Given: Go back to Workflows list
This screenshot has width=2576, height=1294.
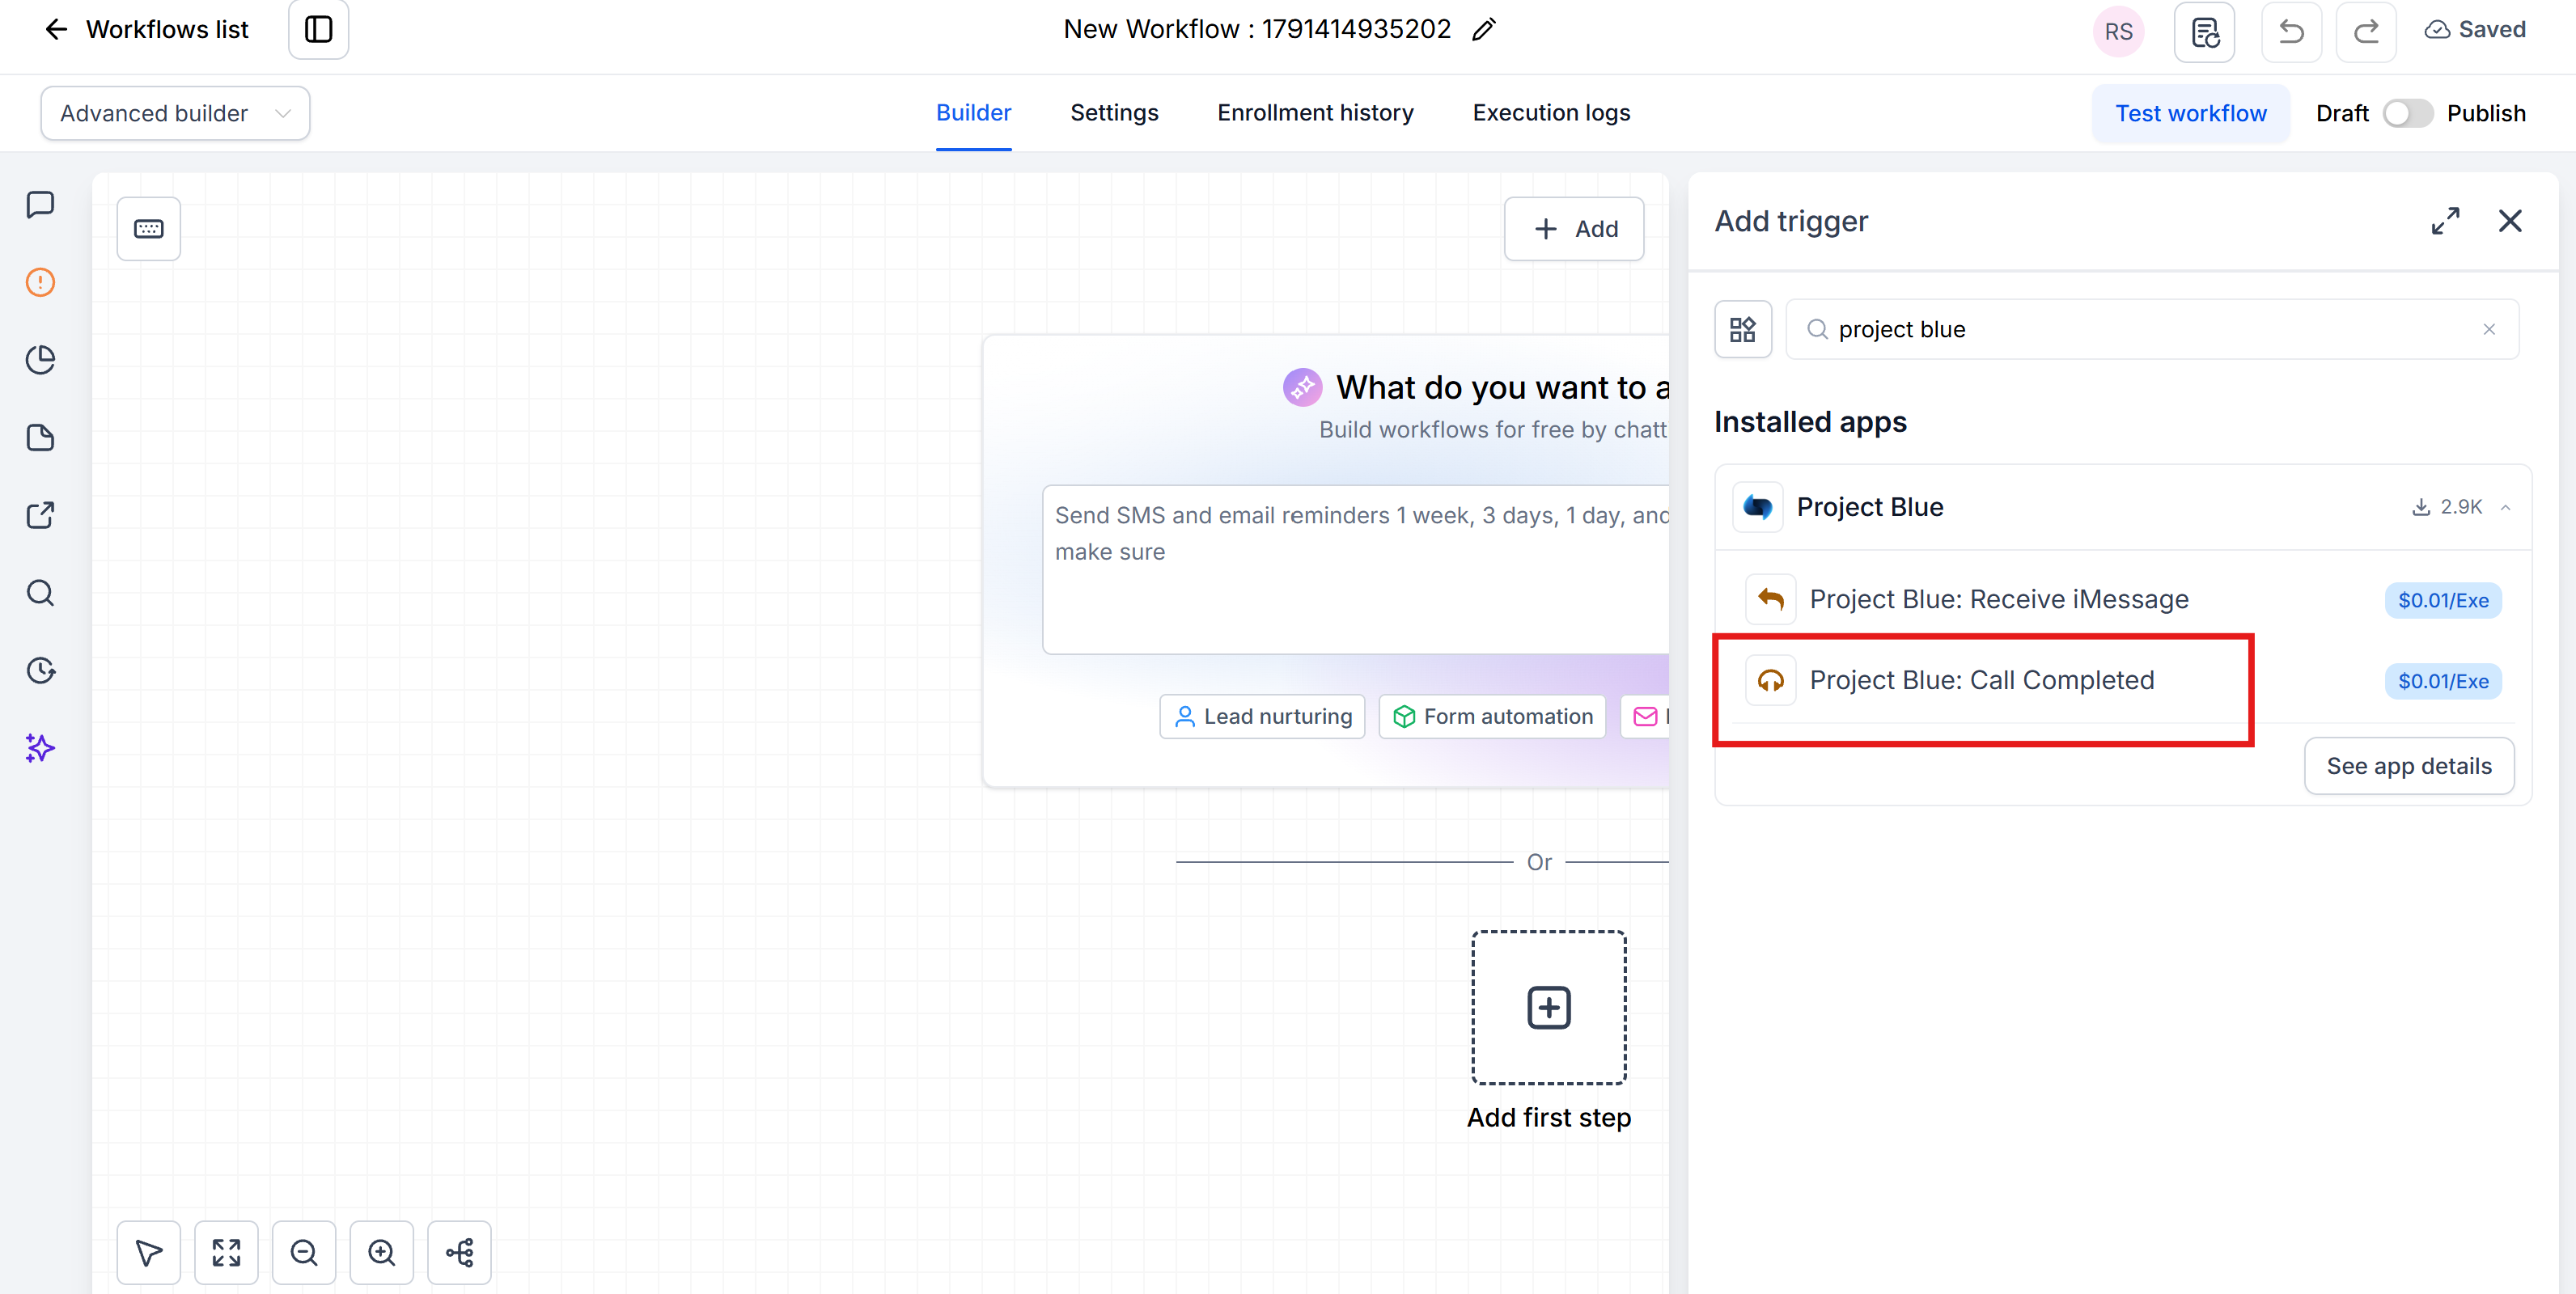Looking at the screenshot, I should pos(146,30).
